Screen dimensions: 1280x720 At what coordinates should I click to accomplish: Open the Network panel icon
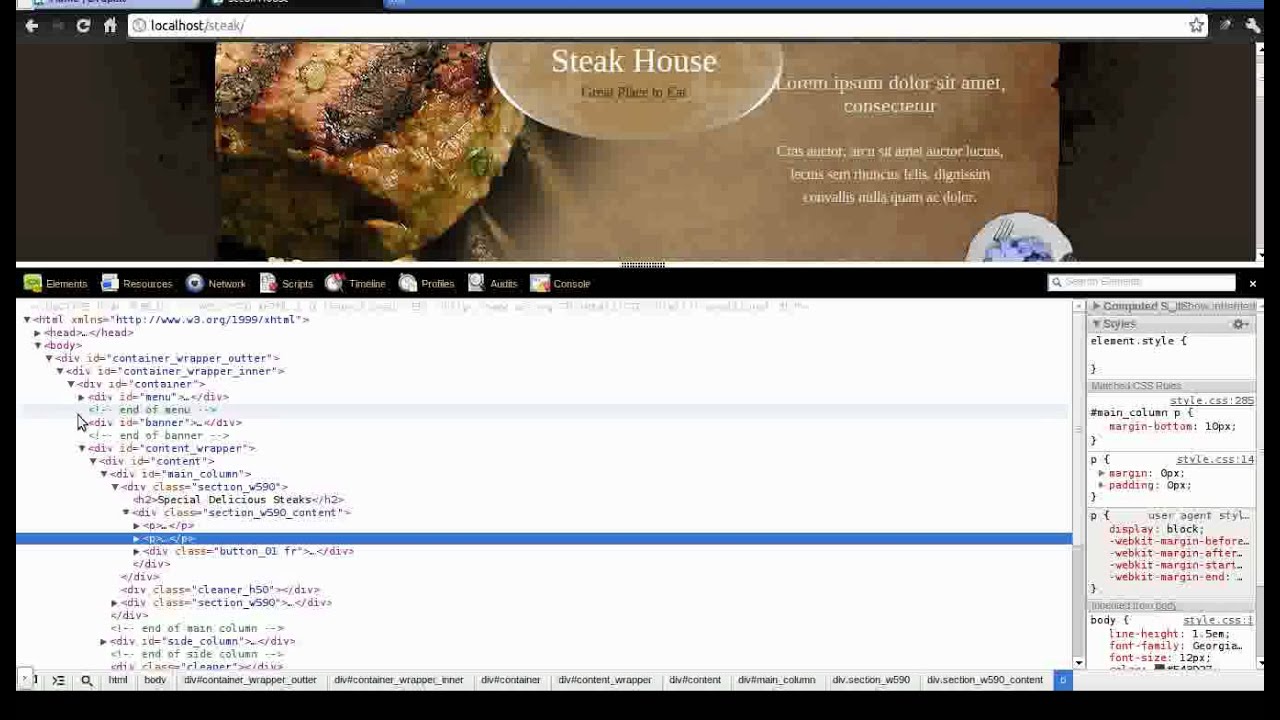pos(195,283)
